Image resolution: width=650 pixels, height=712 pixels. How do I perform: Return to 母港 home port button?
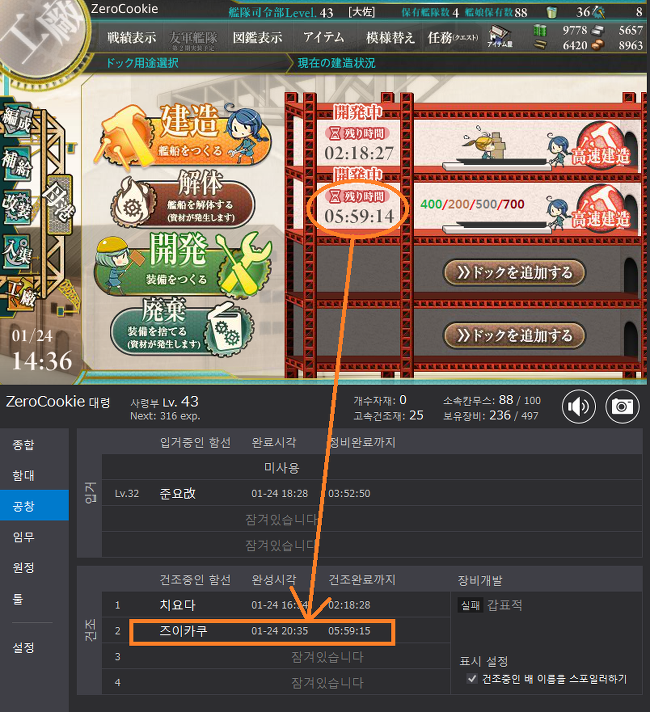coord(59,204)
